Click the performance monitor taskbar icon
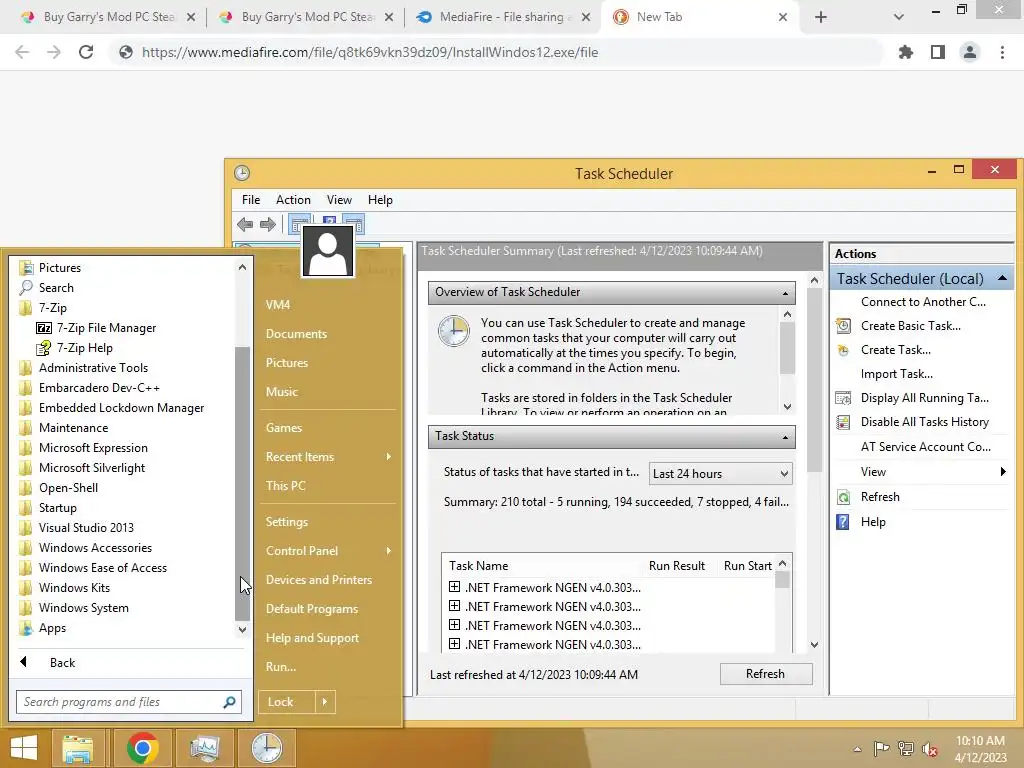The width and height of the screenshot is (1024, 768). (204, 748)
